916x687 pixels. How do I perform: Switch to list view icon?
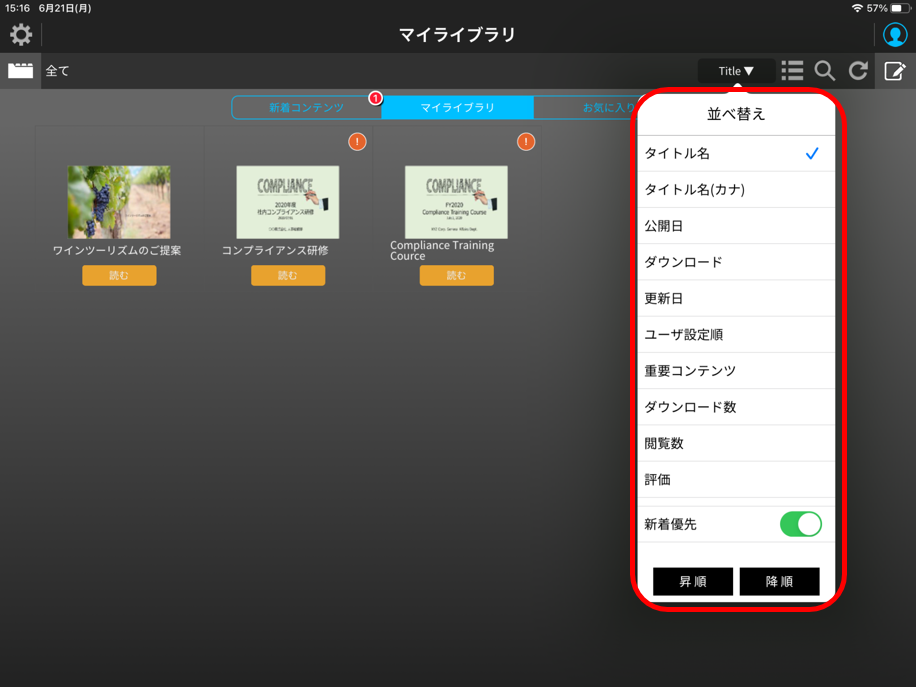pyautogui.click(x=792, y=71)
